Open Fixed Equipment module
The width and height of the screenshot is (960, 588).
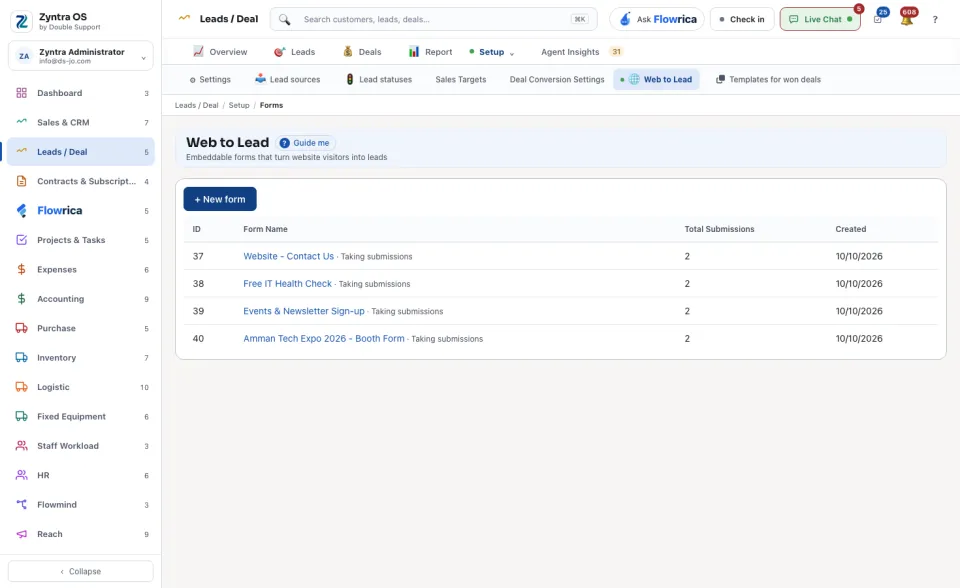81,416
